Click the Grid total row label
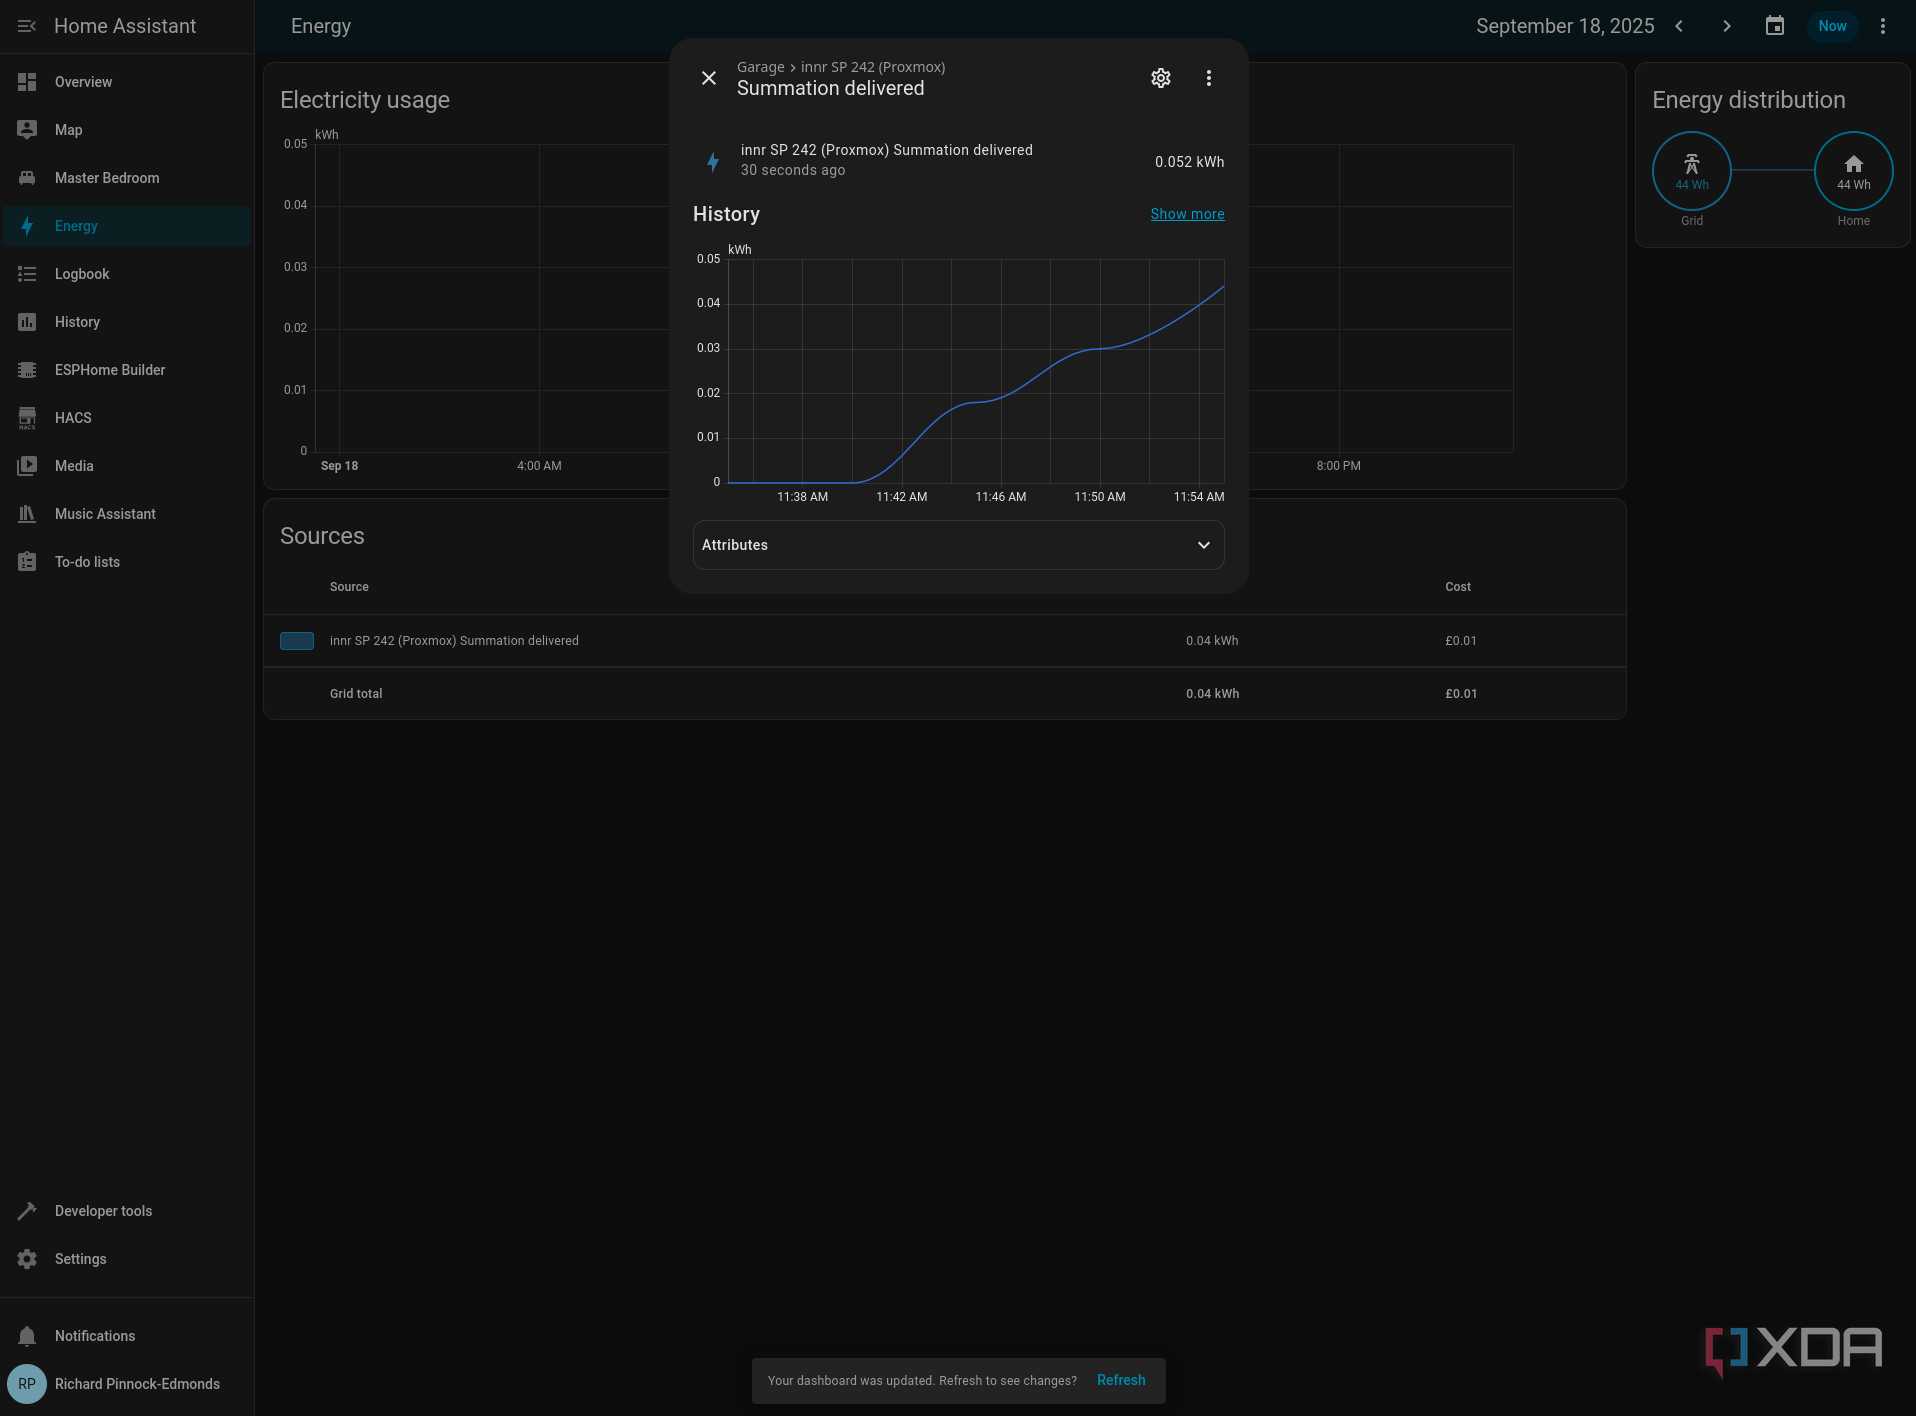 (356, 694)
